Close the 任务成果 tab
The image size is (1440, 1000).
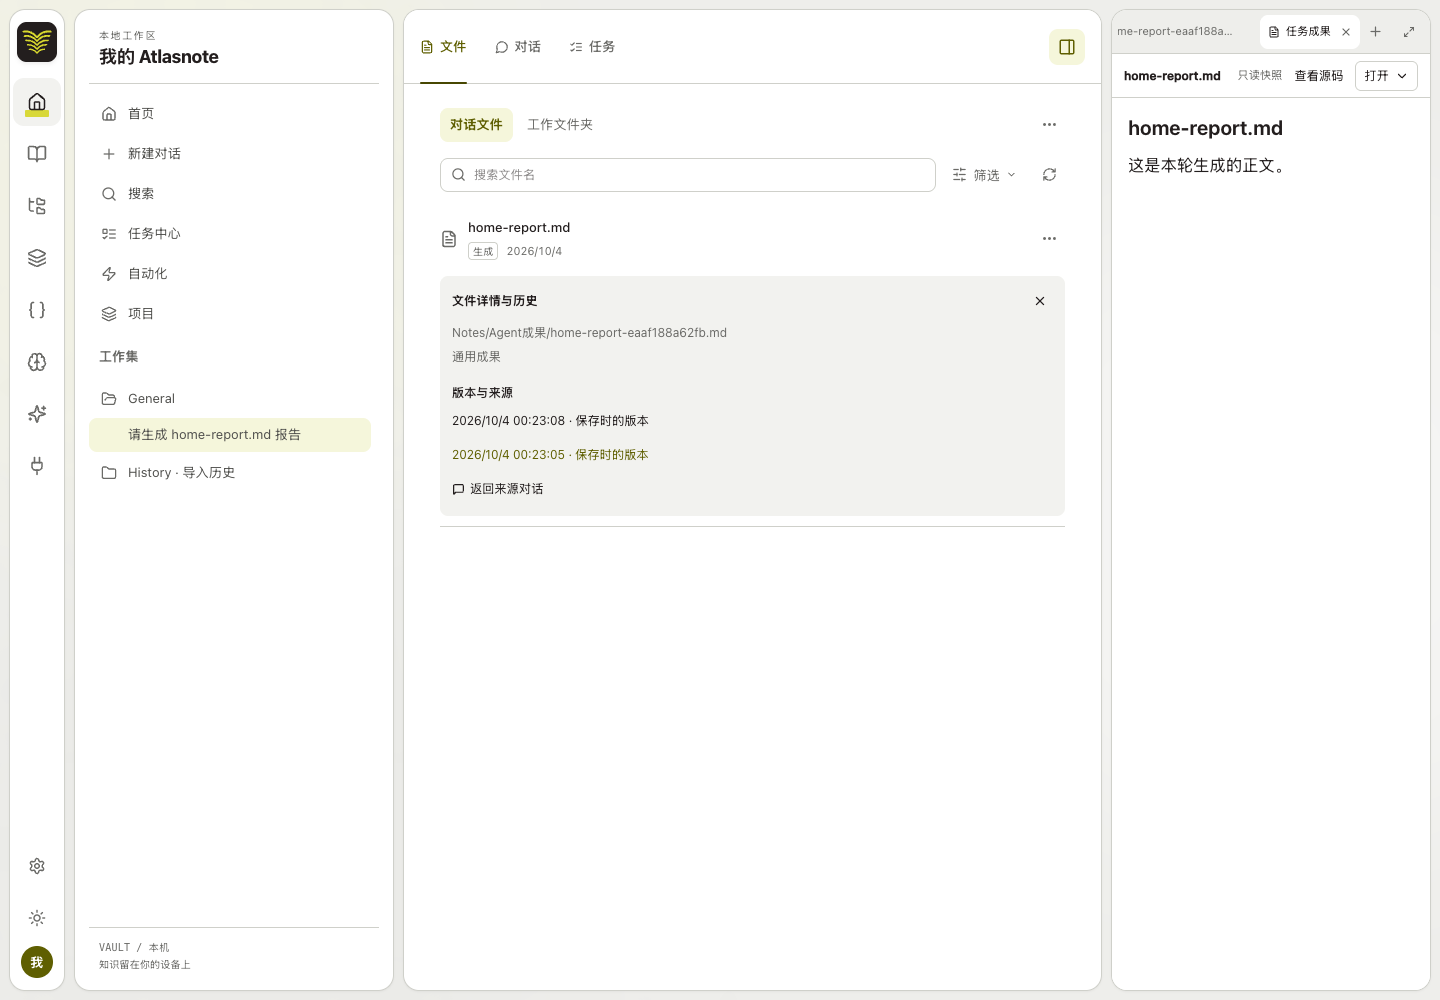coord(1346,32)
